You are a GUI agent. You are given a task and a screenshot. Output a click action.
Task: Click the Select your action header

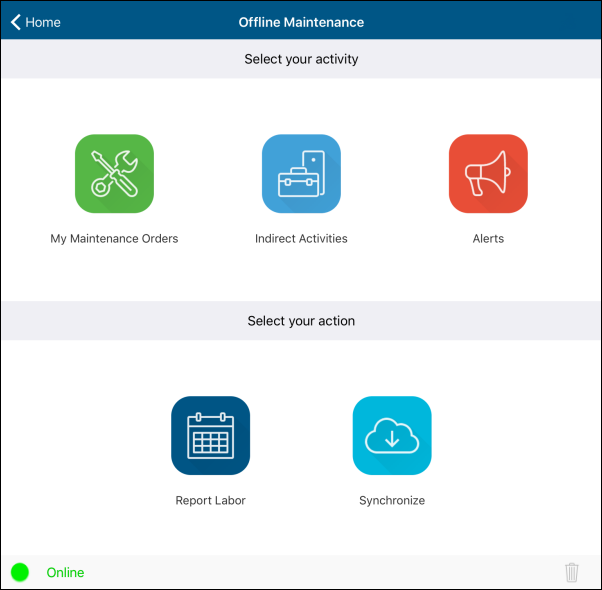301,321
